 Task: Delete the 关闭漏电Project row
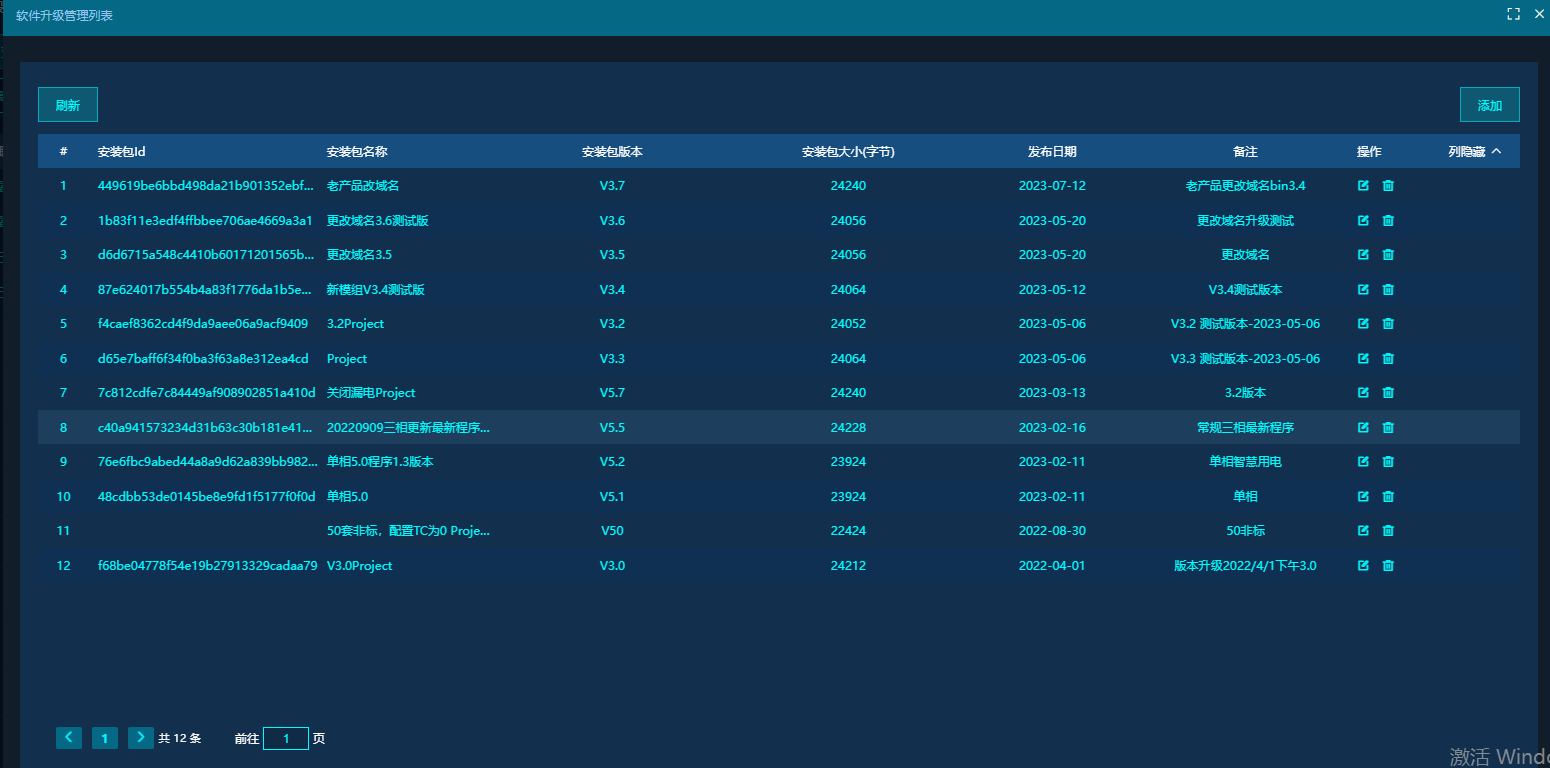[x=1388, y=393]
